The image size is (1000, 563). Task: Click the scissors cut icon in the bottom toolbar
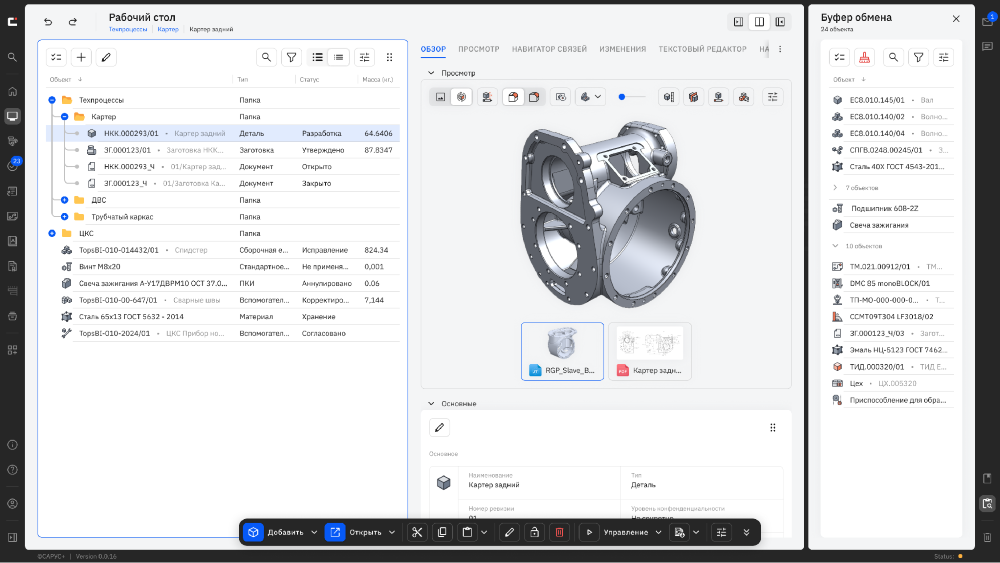[417, 532]
